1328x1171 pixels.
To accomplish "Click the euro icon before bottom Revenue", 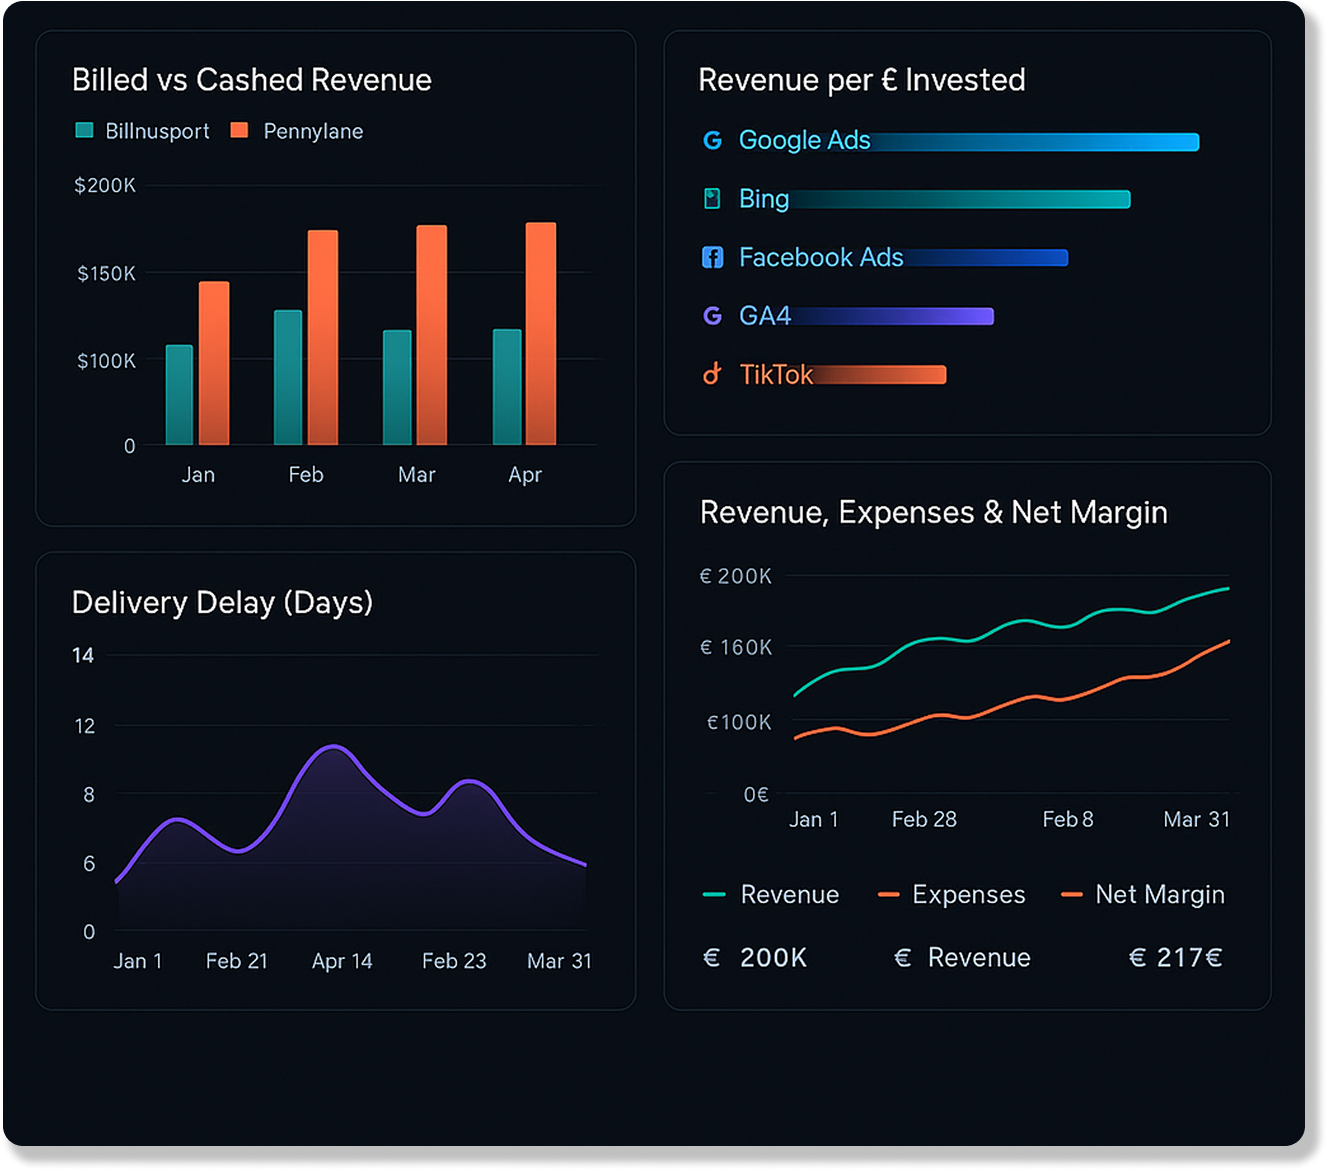I will click(x=902, y=958).
